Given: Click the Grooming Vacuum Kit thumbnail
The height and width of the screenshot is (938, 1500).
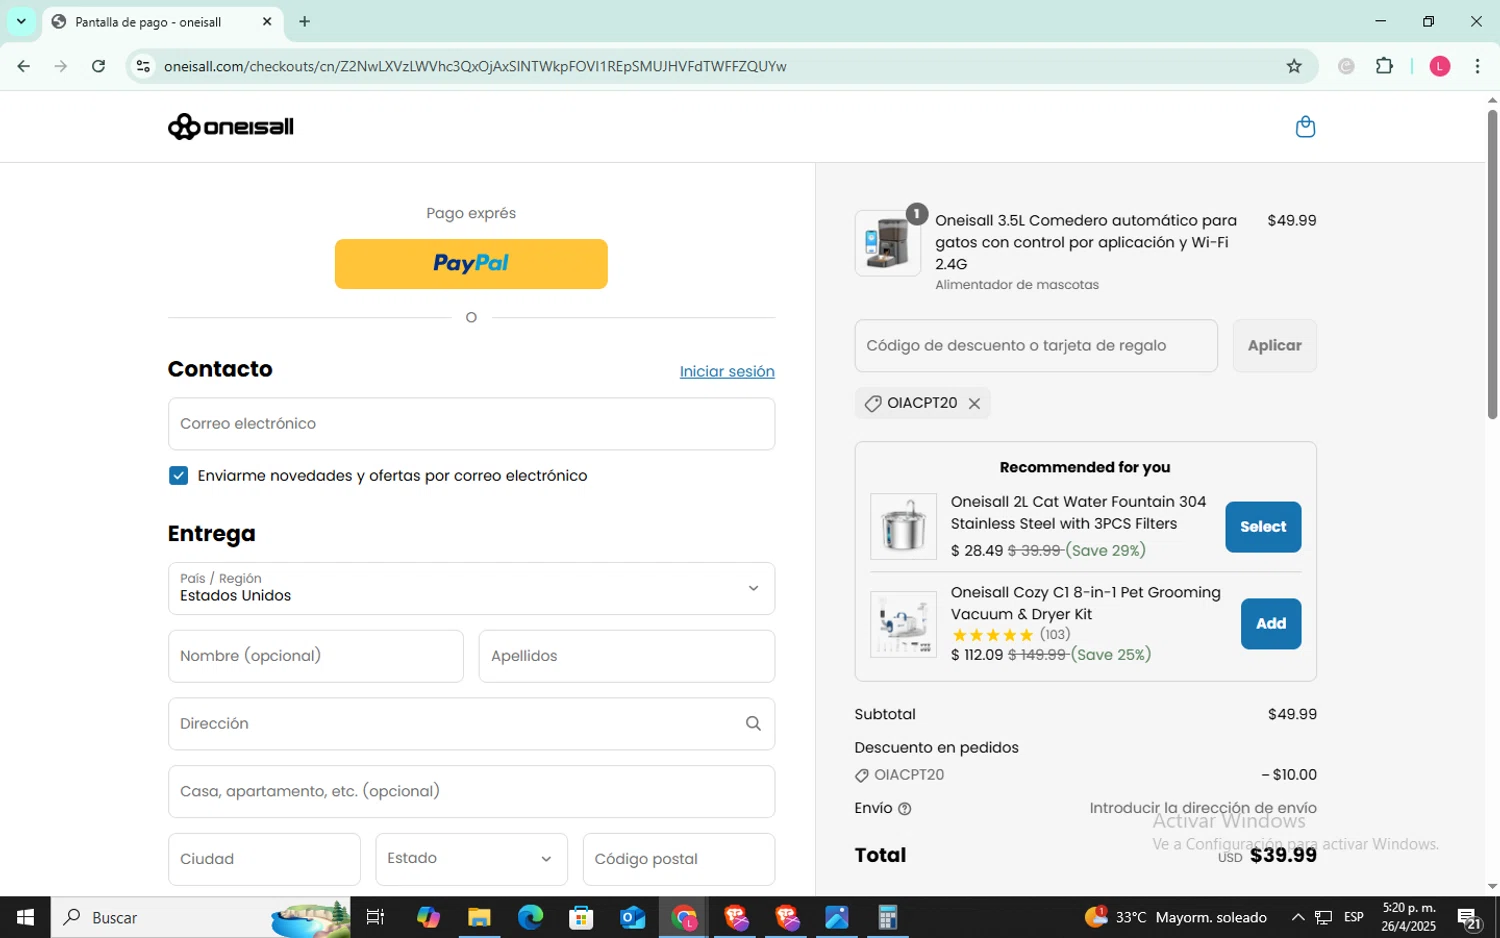Looking at the screenshot, I should click(903, 624).
